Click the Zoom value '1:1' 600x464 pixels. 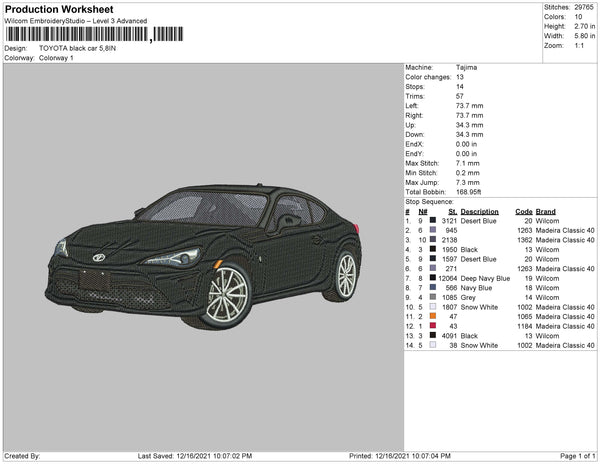579,46
